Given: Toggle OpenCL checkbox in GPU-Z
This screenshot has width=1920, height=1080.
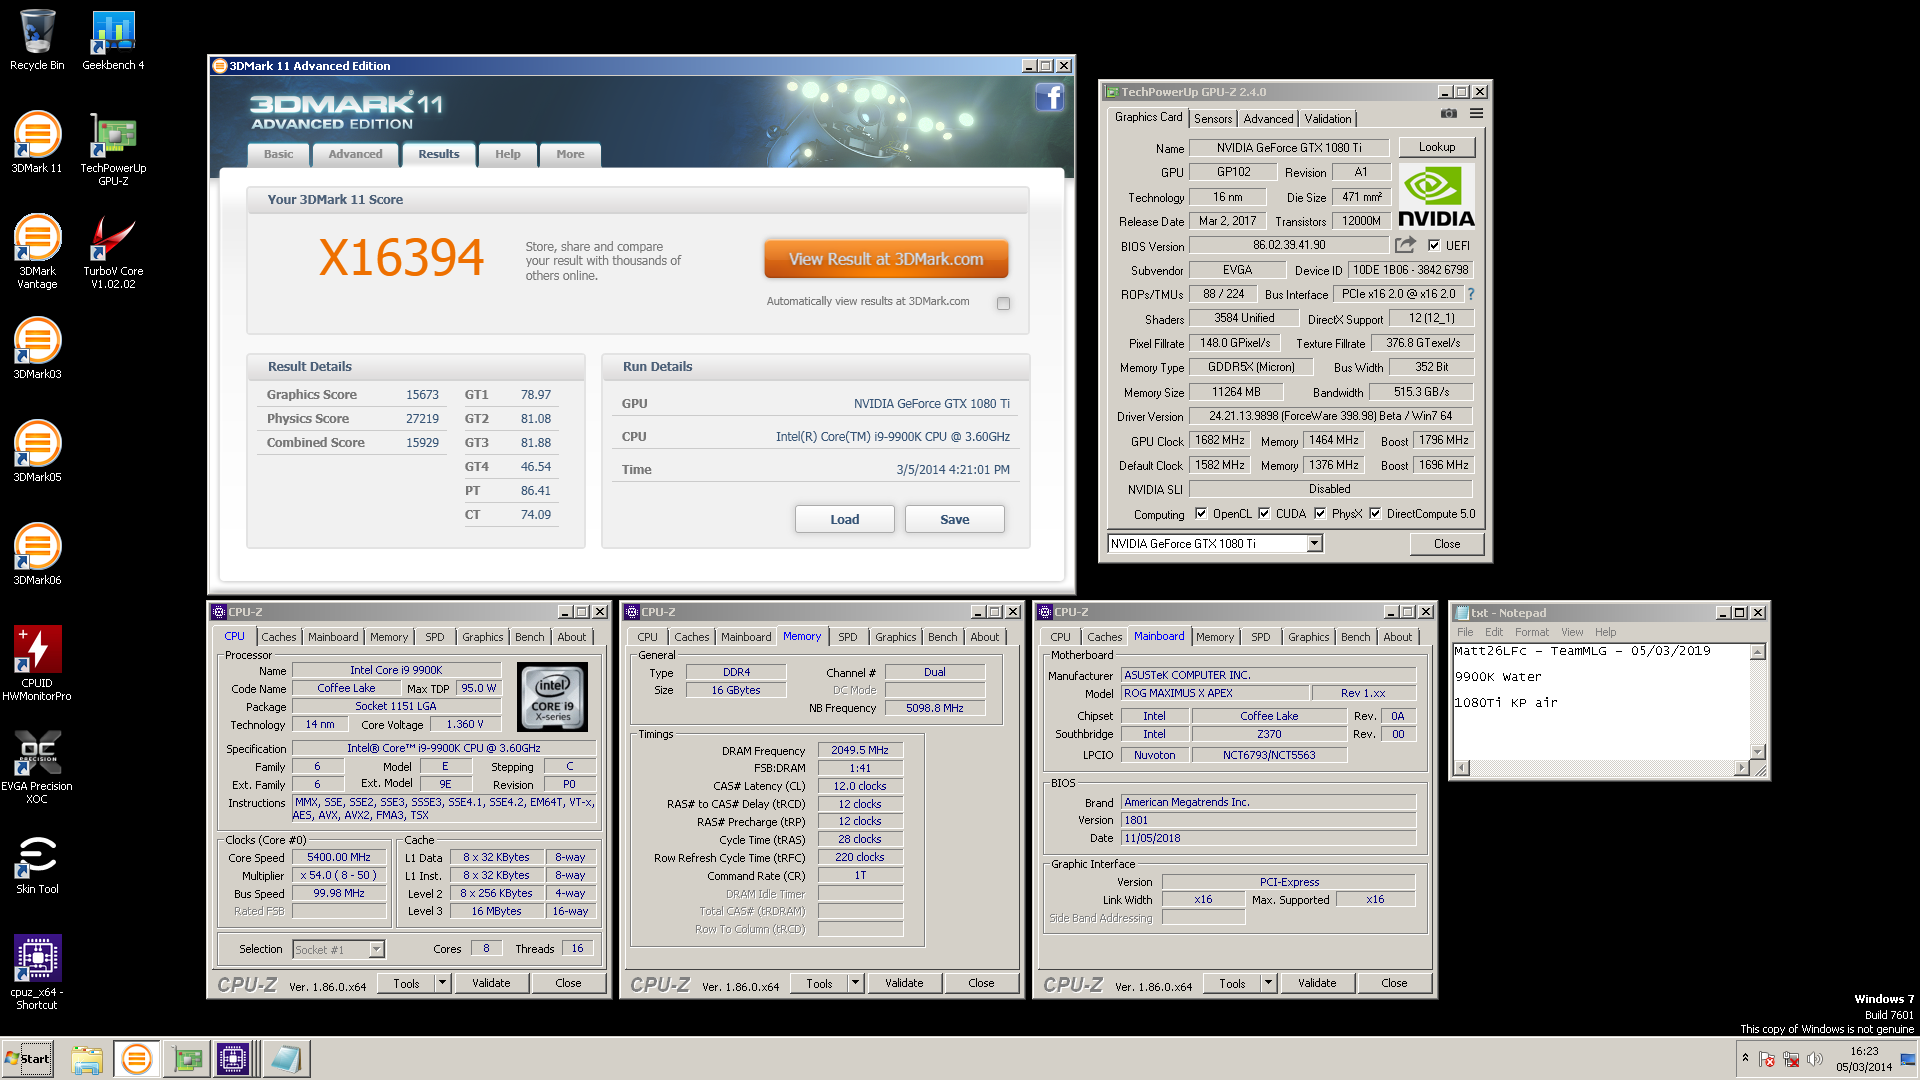Looking at the screenshot, I should pyautogui.click(x=1201, y=514).
